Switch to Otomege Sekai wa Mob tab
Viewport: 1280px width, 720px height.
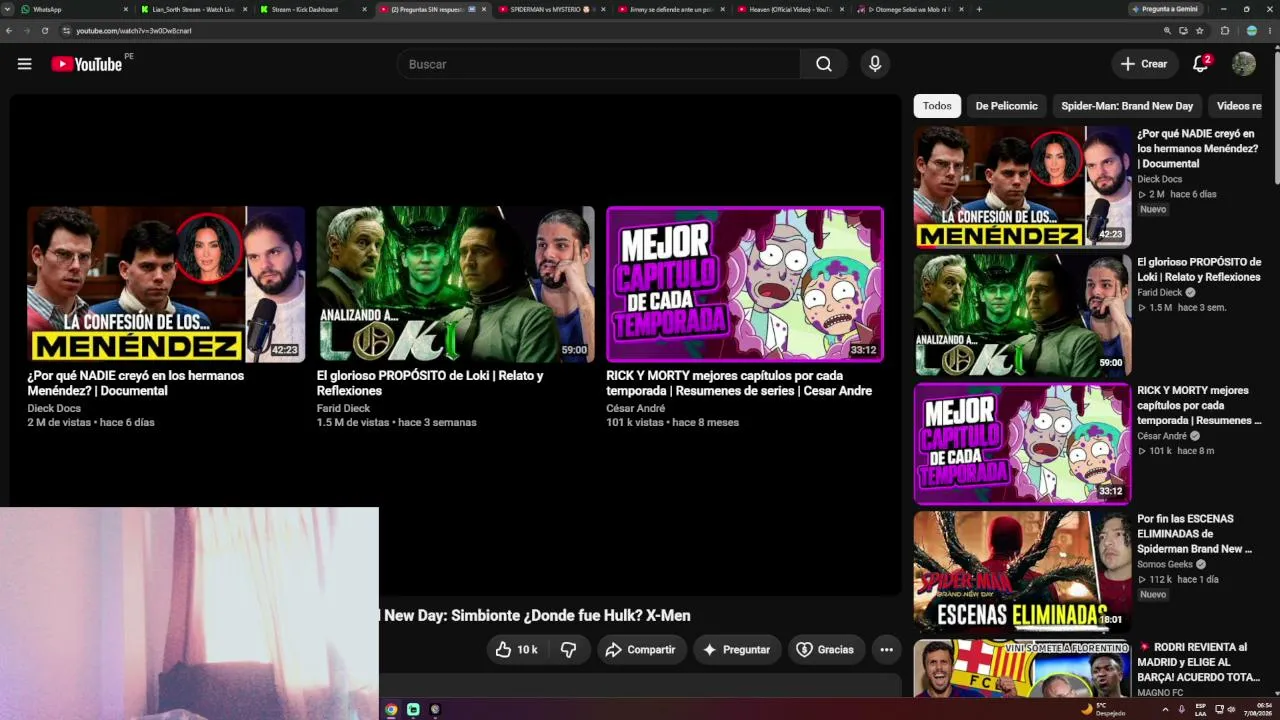(910, 9)
